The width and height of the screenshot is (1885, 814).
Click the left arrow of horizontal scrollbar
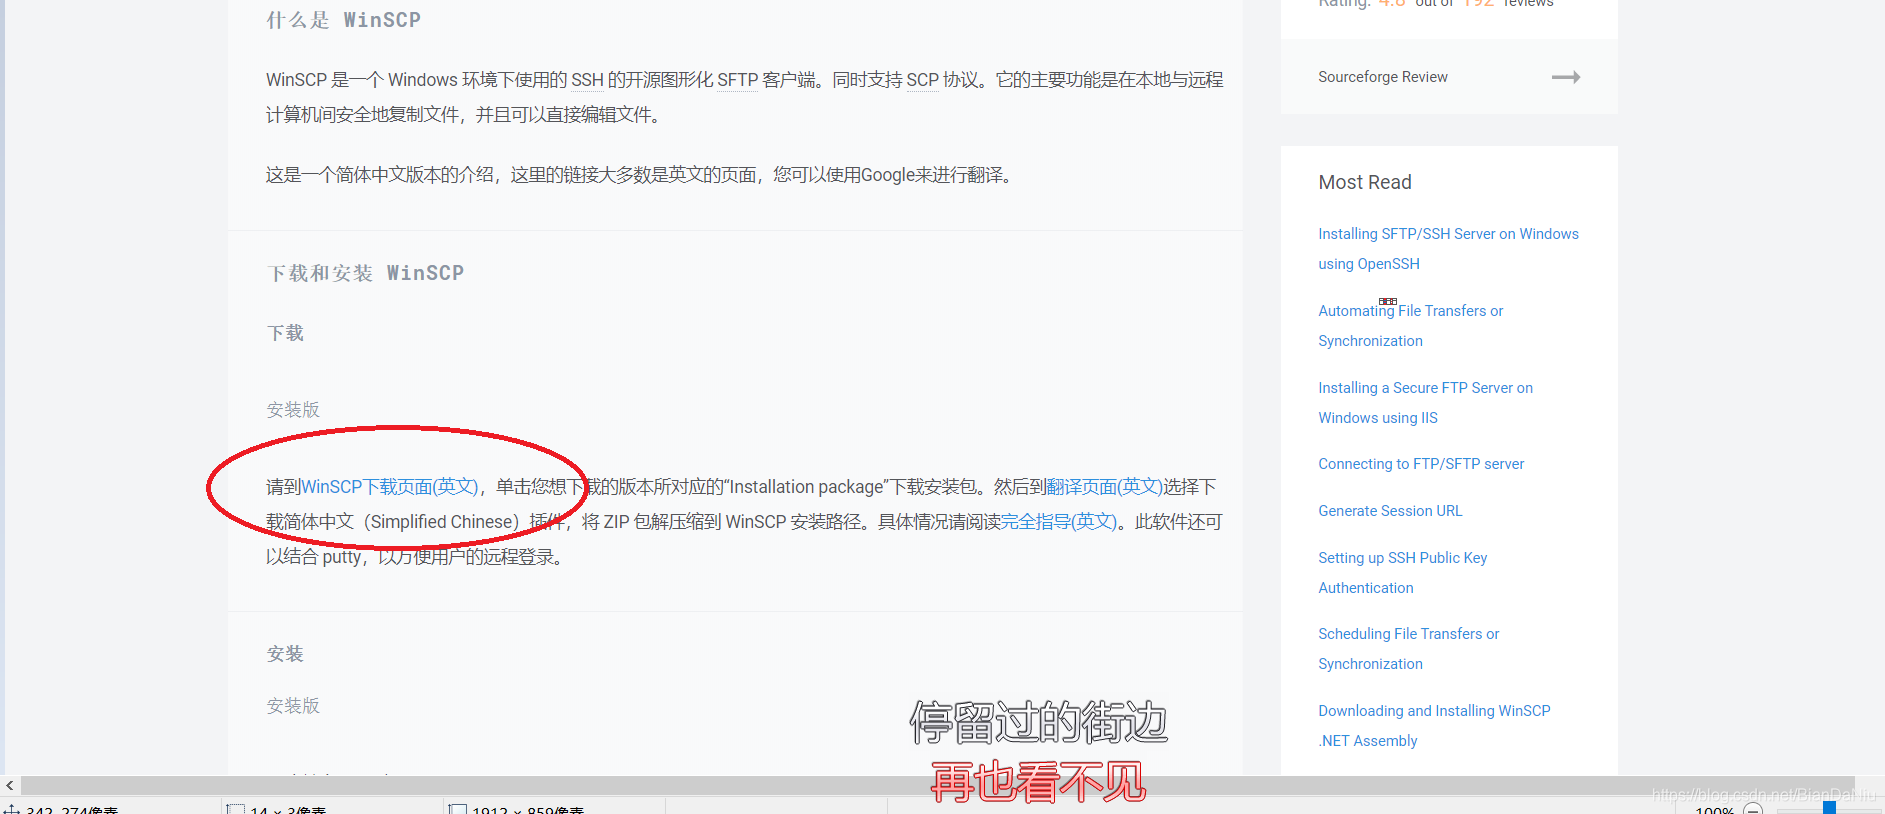10,786
